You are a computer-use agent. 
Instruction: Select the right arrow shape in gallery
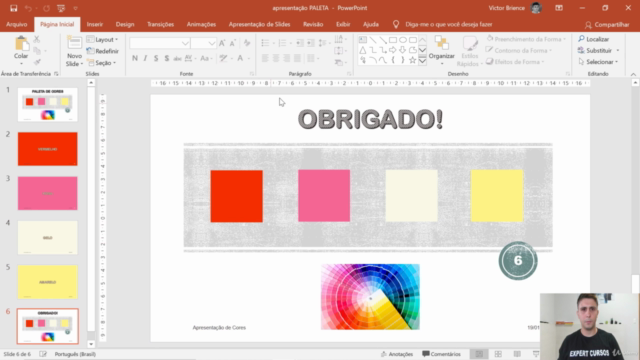click(x=393, y=50)
